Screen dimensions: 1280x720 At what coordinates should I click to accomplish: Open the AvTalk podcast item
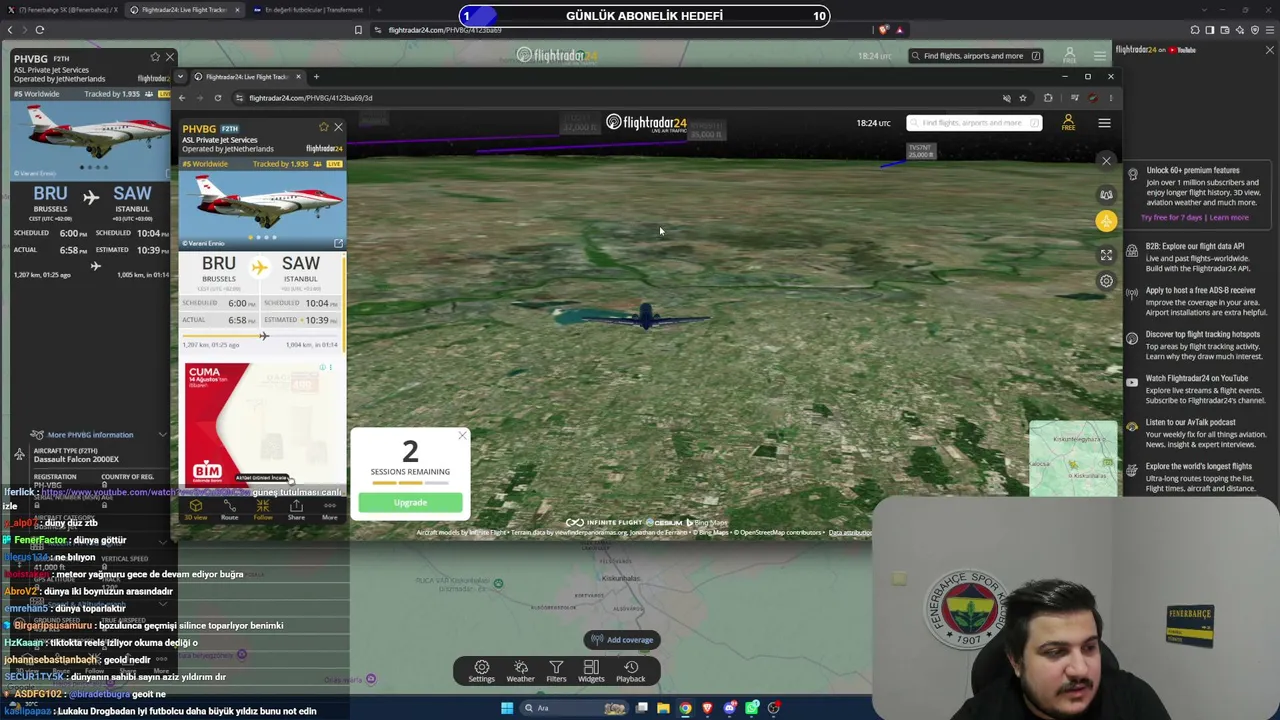tap(1198, 433)
